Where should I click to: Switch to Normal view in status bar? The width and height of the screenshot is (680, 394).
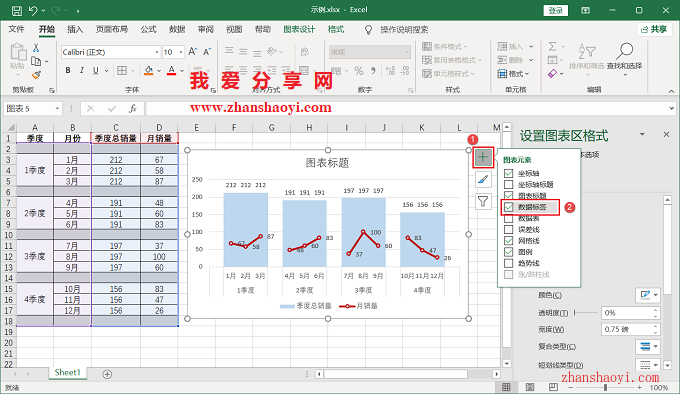(506, 387)
